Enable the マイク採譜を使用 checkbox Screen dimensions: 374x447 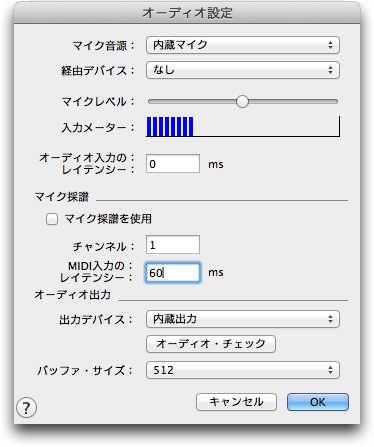[52, 219]
